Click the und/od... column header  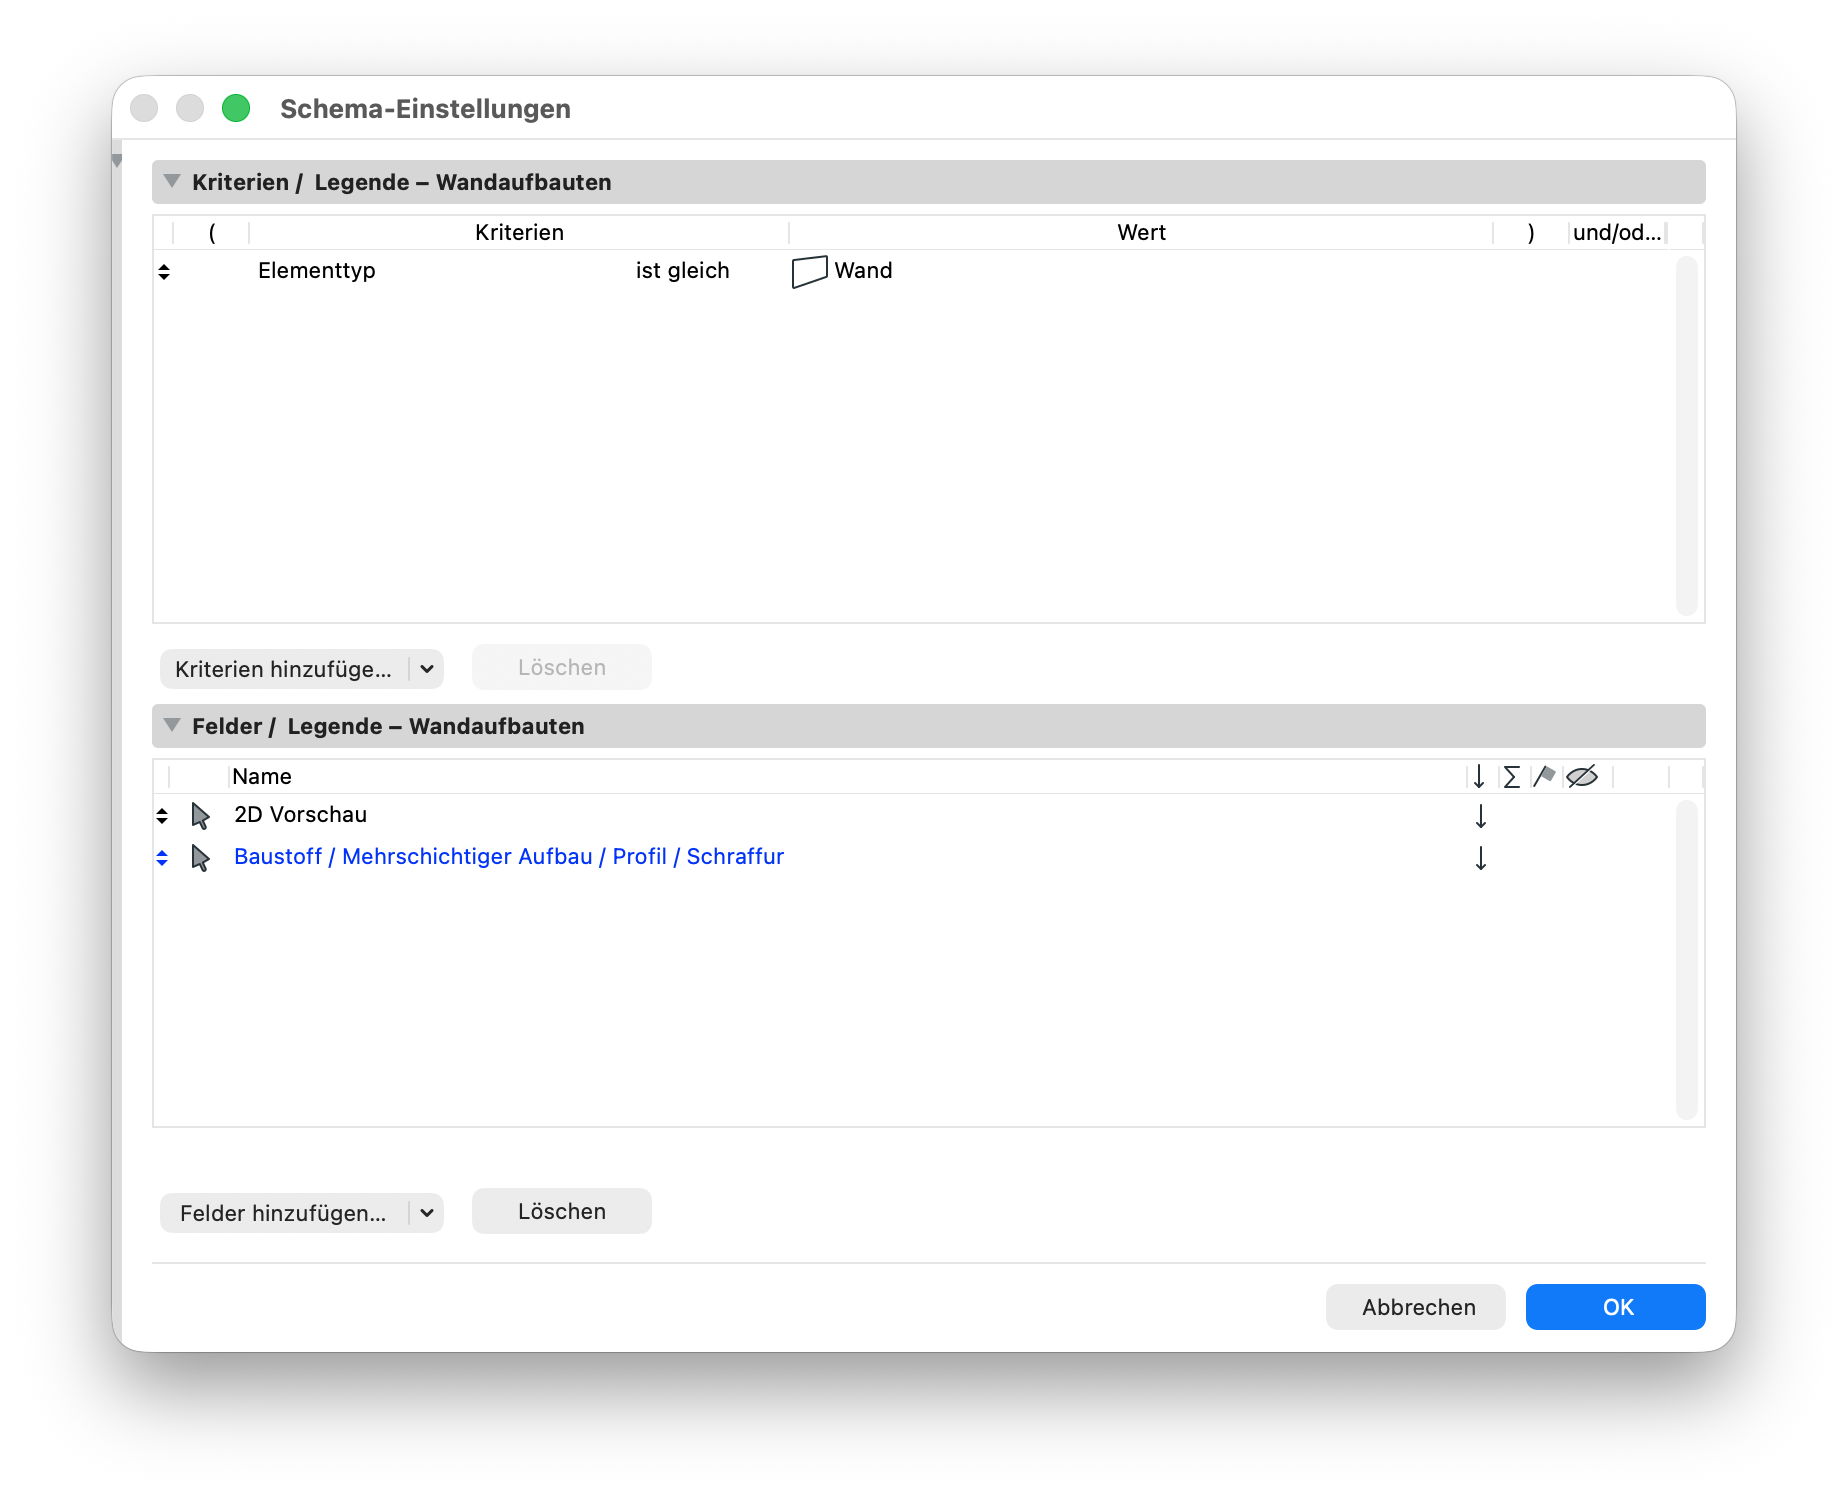tap(1617, 232)
